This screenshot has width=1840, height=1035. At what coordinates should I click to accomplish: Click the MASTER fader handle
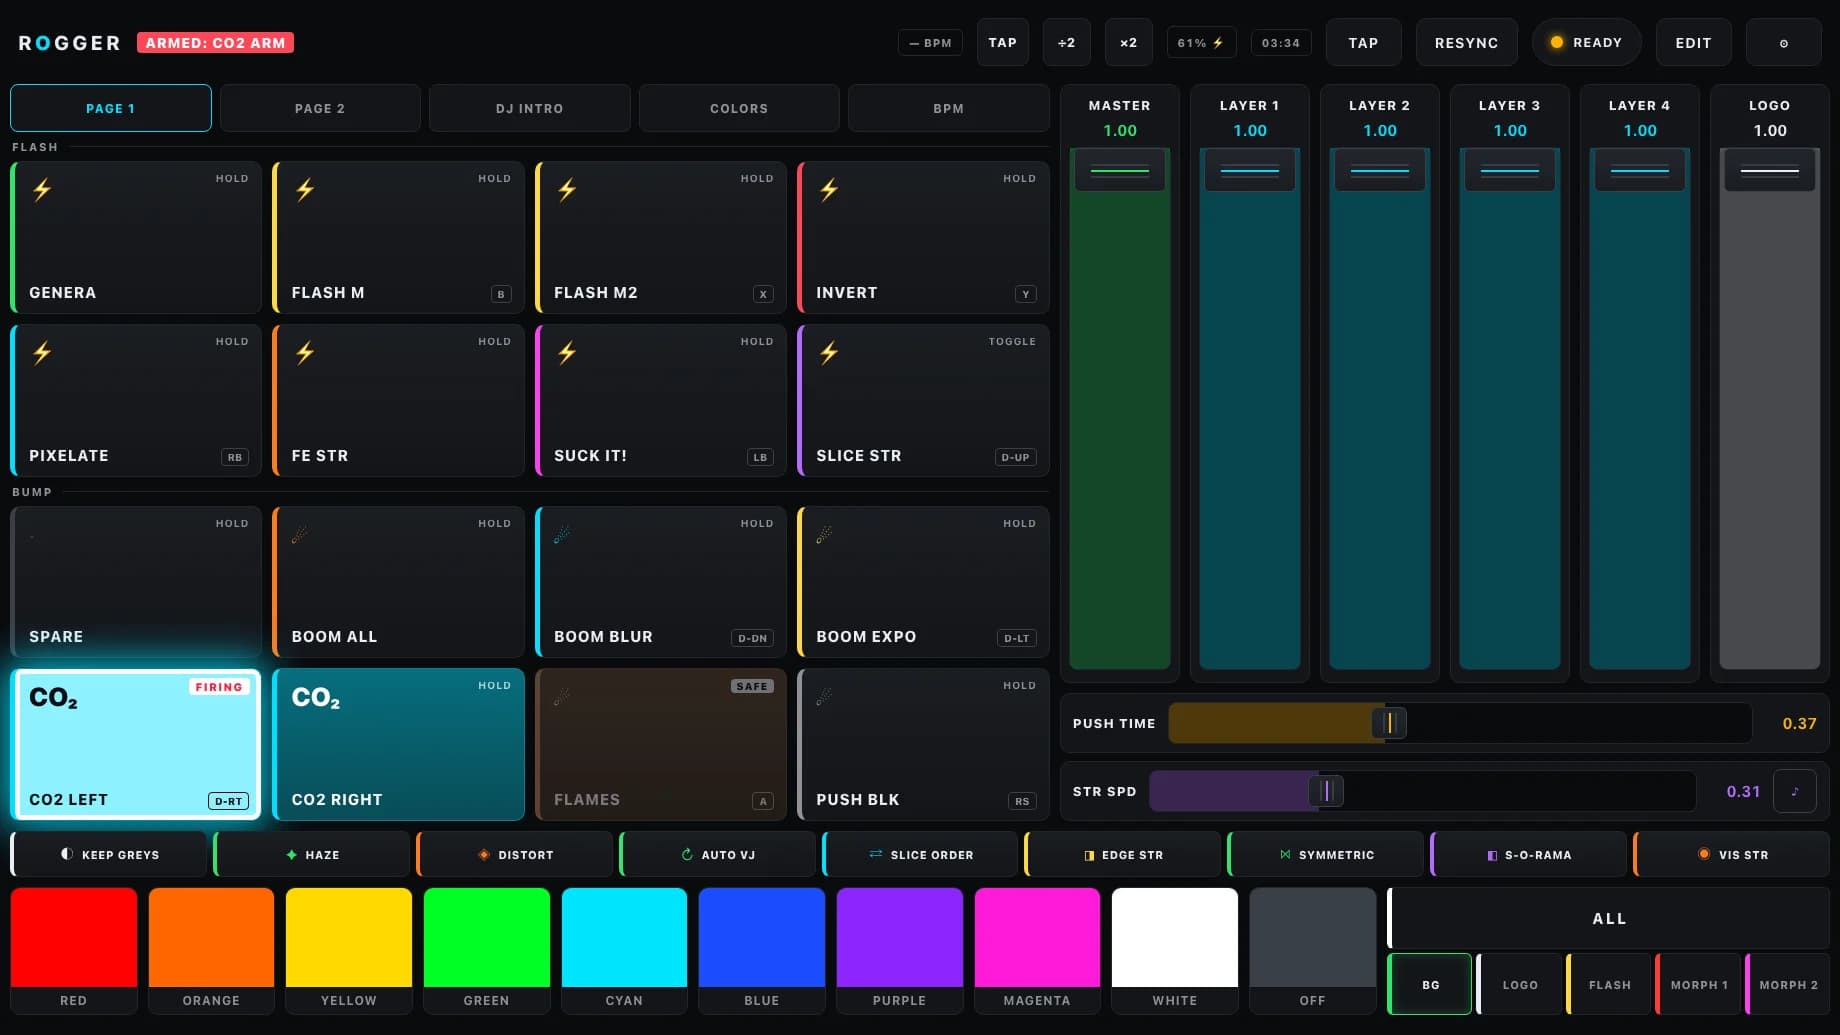tap(1120, 170)
